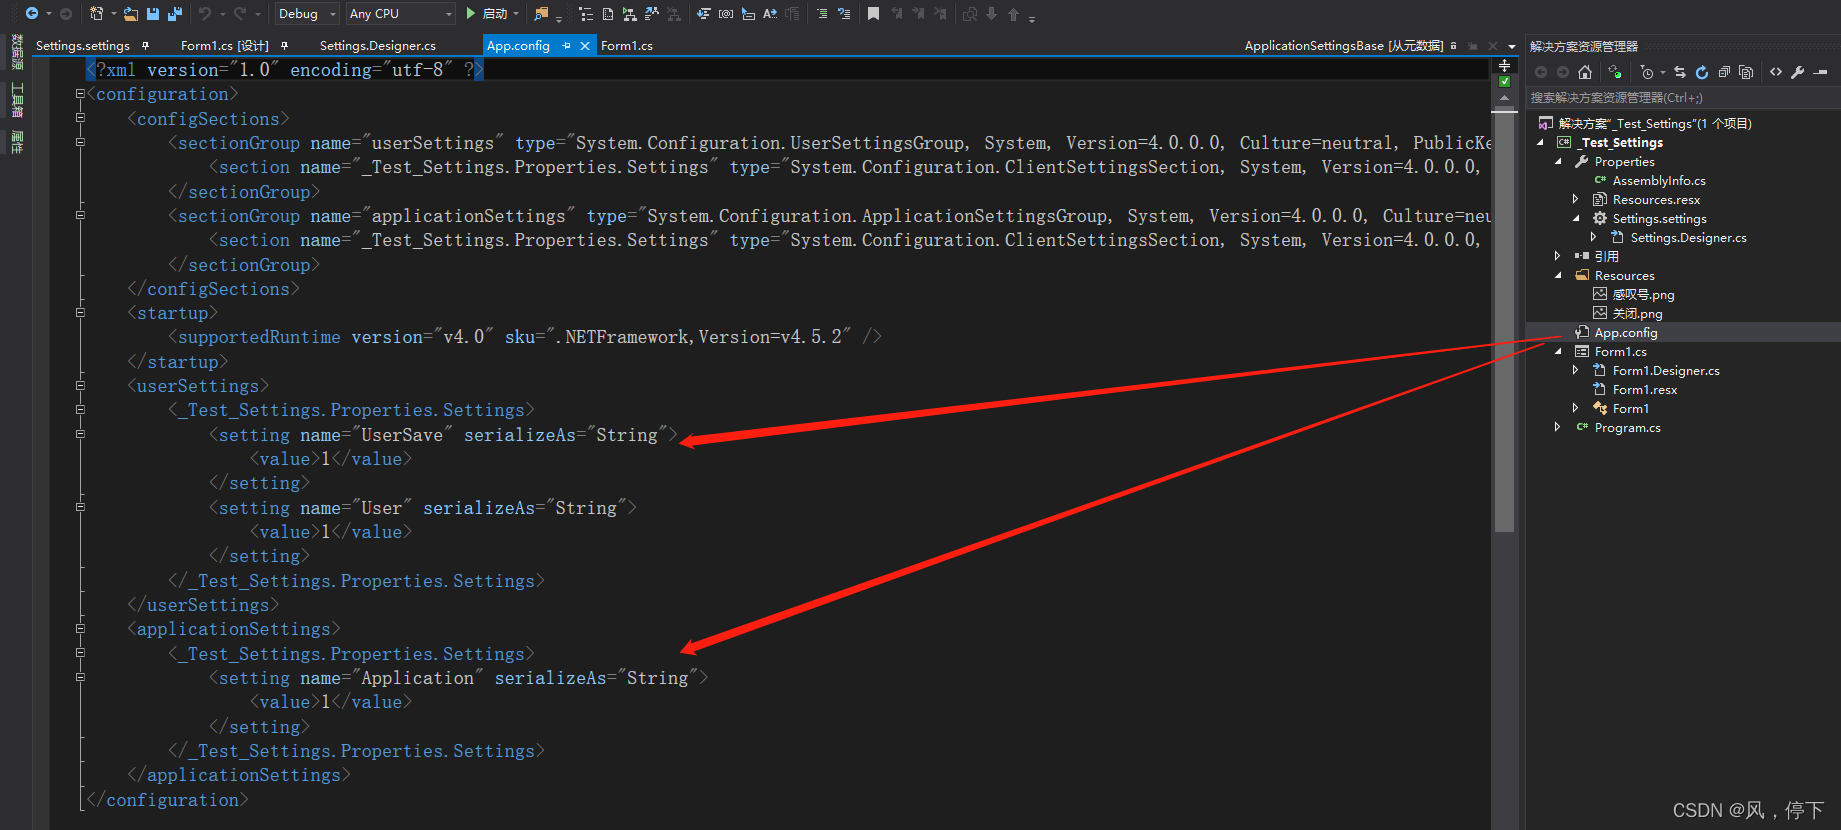Toggle Preview Selected Items in Solution Explorer
Image resolution: width=1841 pixels, height=830 pixels.
pos(1821,72)
